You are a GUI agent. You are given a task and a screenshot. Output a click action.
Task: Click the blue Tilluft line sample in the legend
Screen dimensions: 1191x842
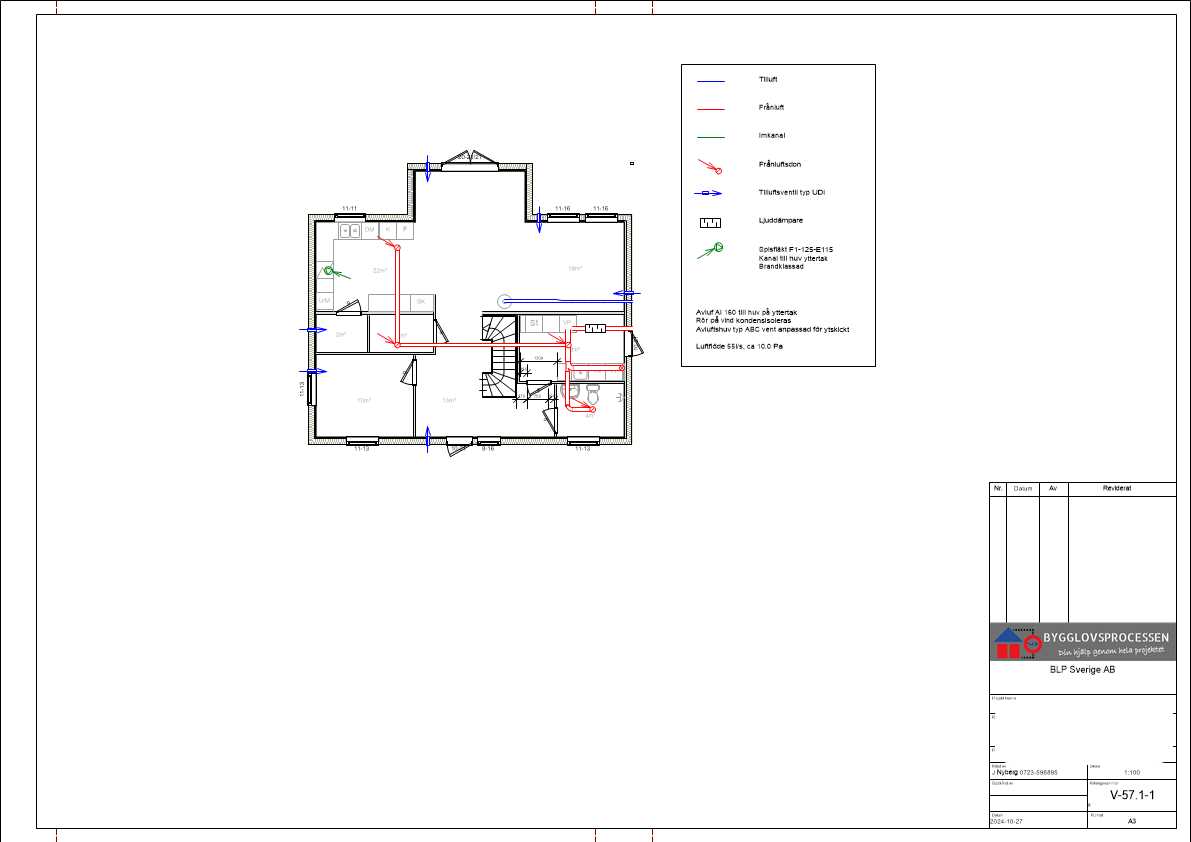pyautogui.click(x=711, y=81)
